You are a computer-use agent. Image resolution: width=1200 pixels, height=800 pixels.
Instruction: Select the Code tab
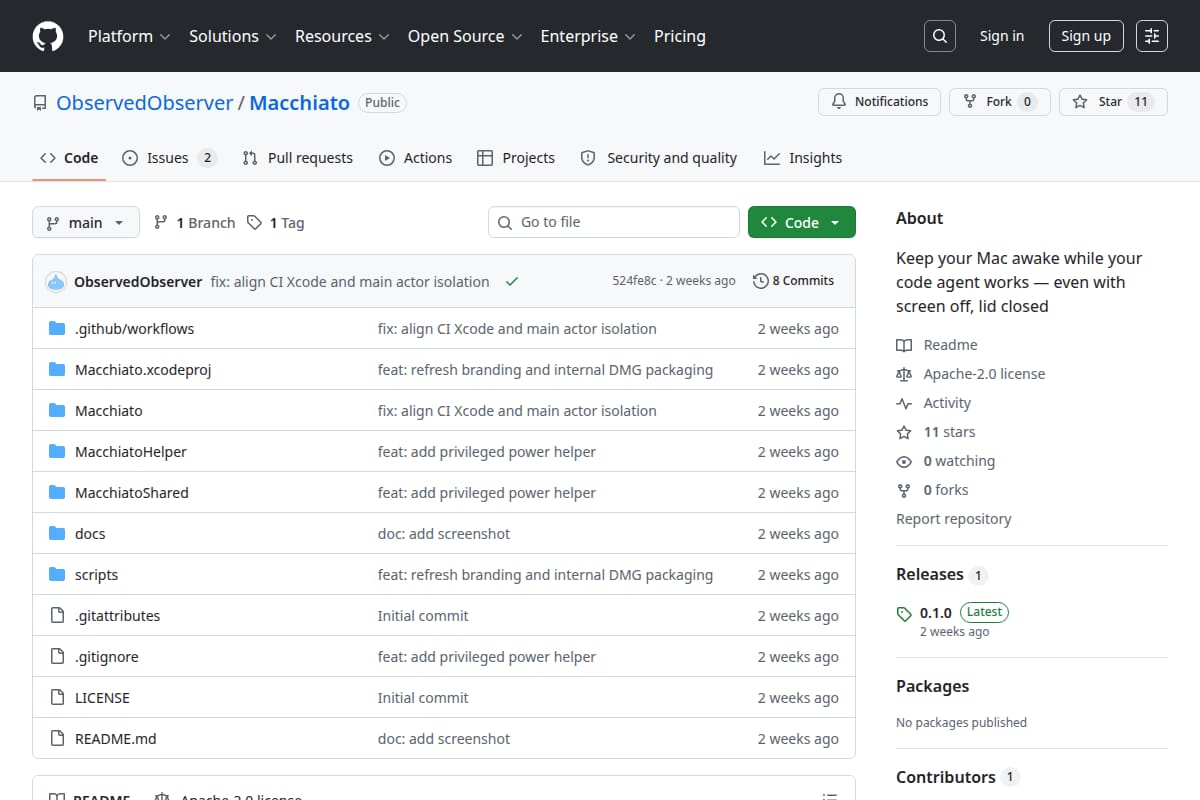click(69, 158)
